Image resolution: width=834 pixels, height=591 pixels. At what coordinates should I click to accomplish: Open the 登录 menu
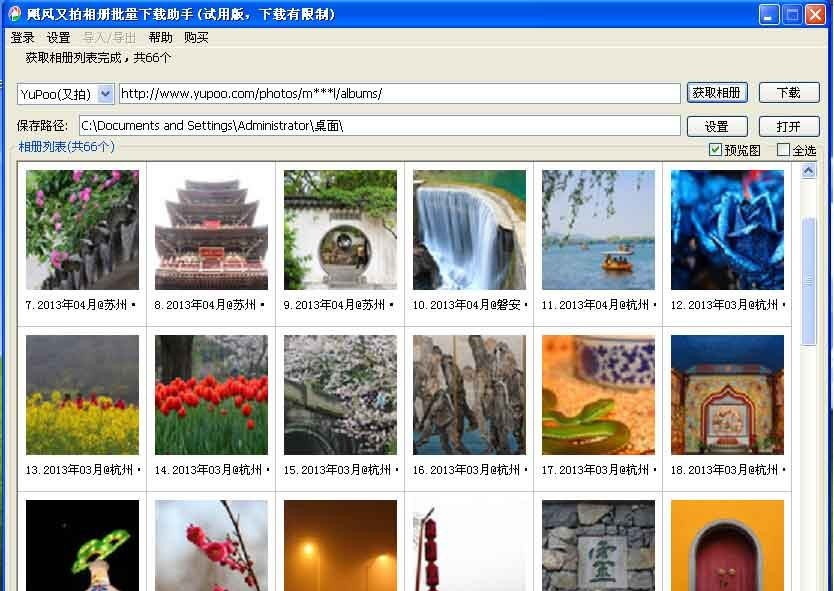tap(24, 37)
